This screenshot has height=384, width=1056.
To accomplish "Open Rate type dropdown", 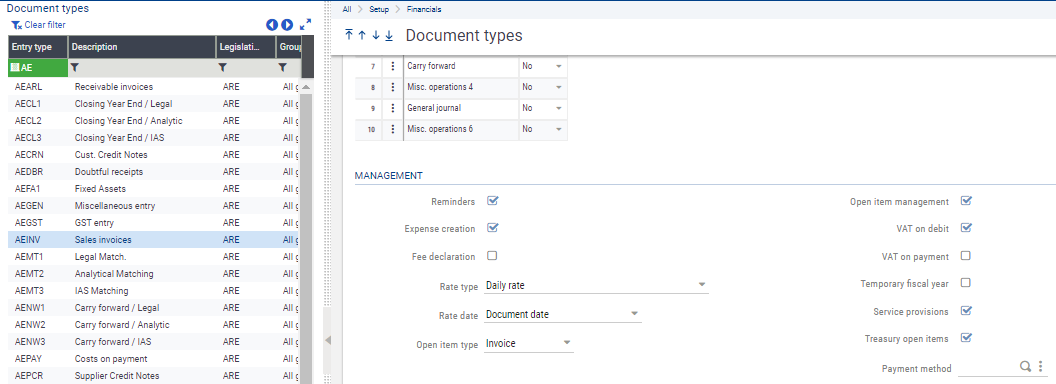I will click(x=702, y=285).
